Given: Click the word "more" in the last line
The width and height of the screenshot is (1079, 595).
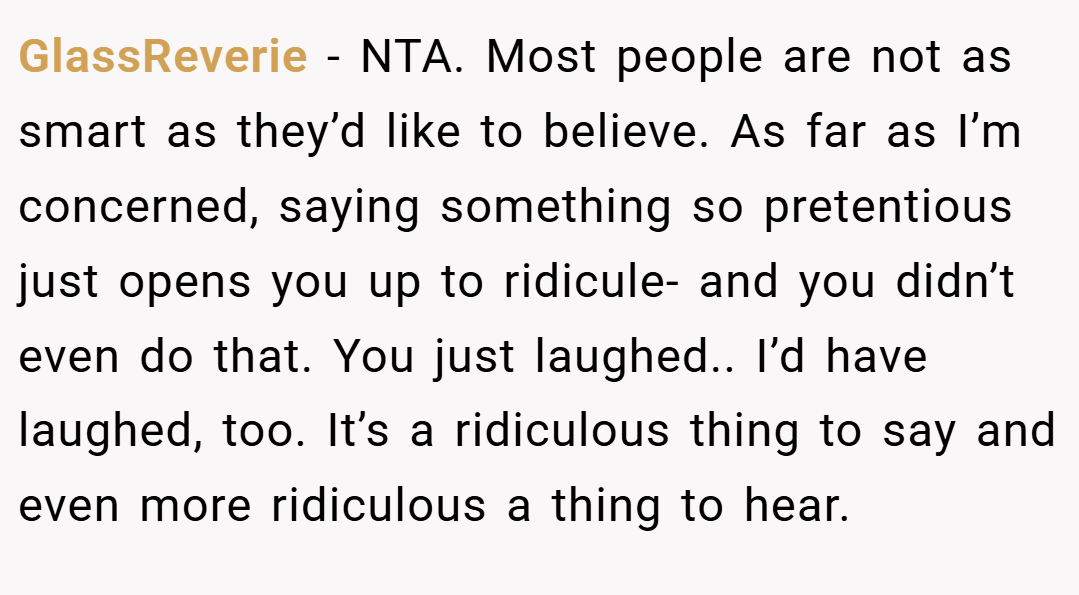Looking at the screenshot, I should pos(195,507).
